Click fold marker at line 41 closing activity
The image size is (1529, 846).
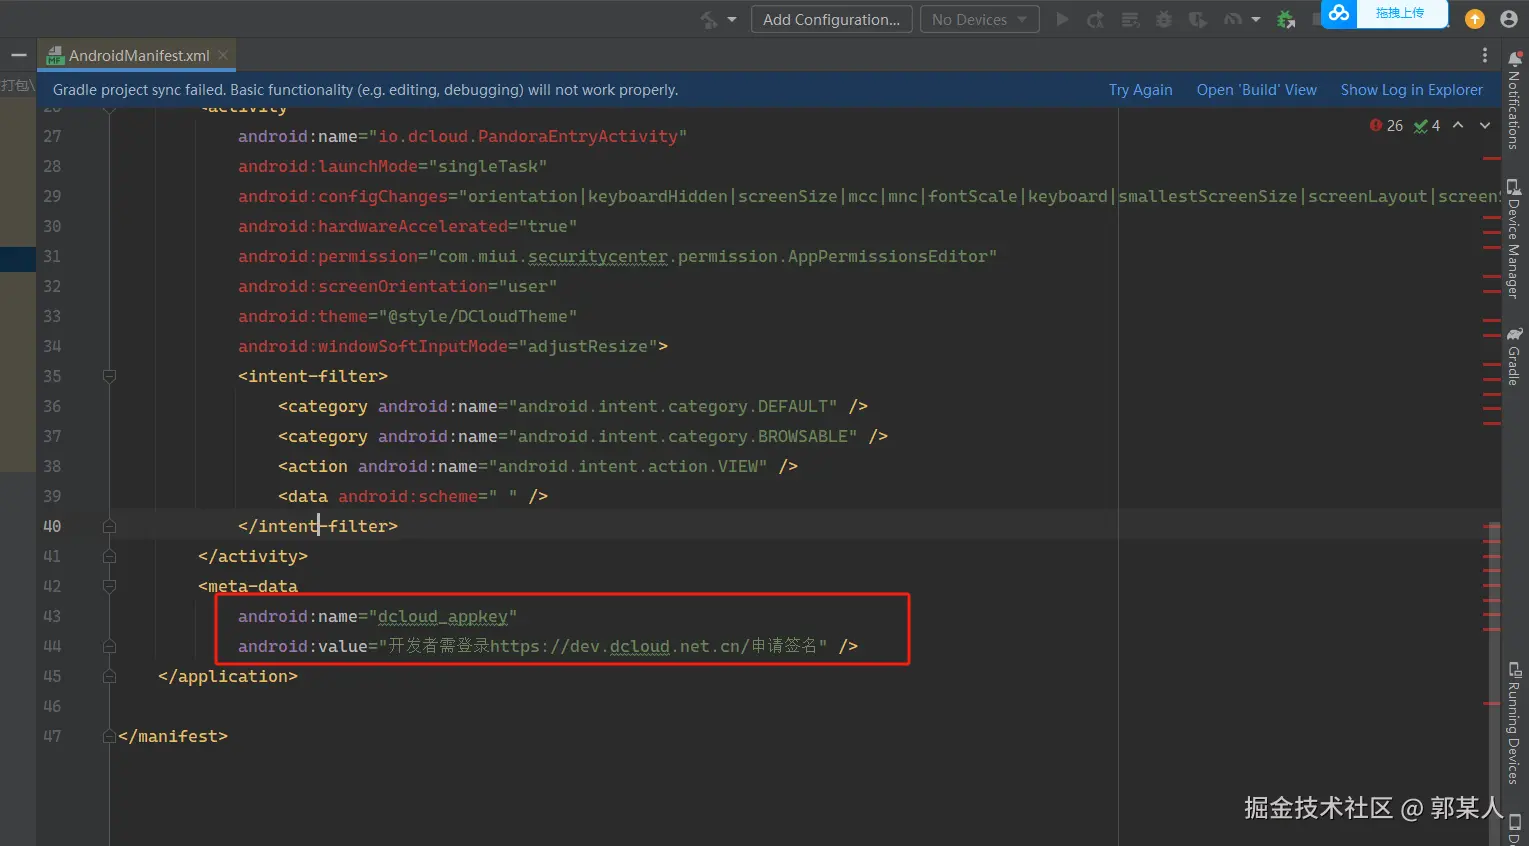109,556
